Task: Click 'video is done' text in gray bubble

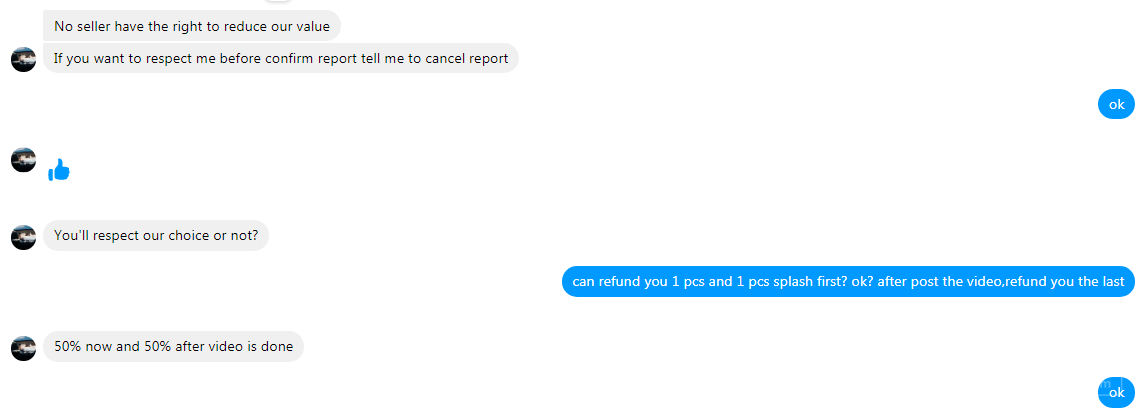Action: click(x=251, y=348)
